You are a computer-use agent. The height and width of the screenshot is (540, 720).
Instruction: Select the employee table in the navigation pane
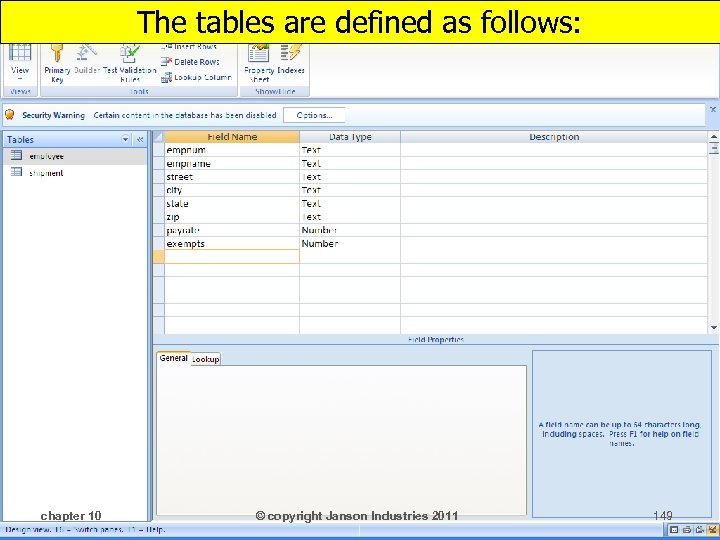click(x=75, y=156)
